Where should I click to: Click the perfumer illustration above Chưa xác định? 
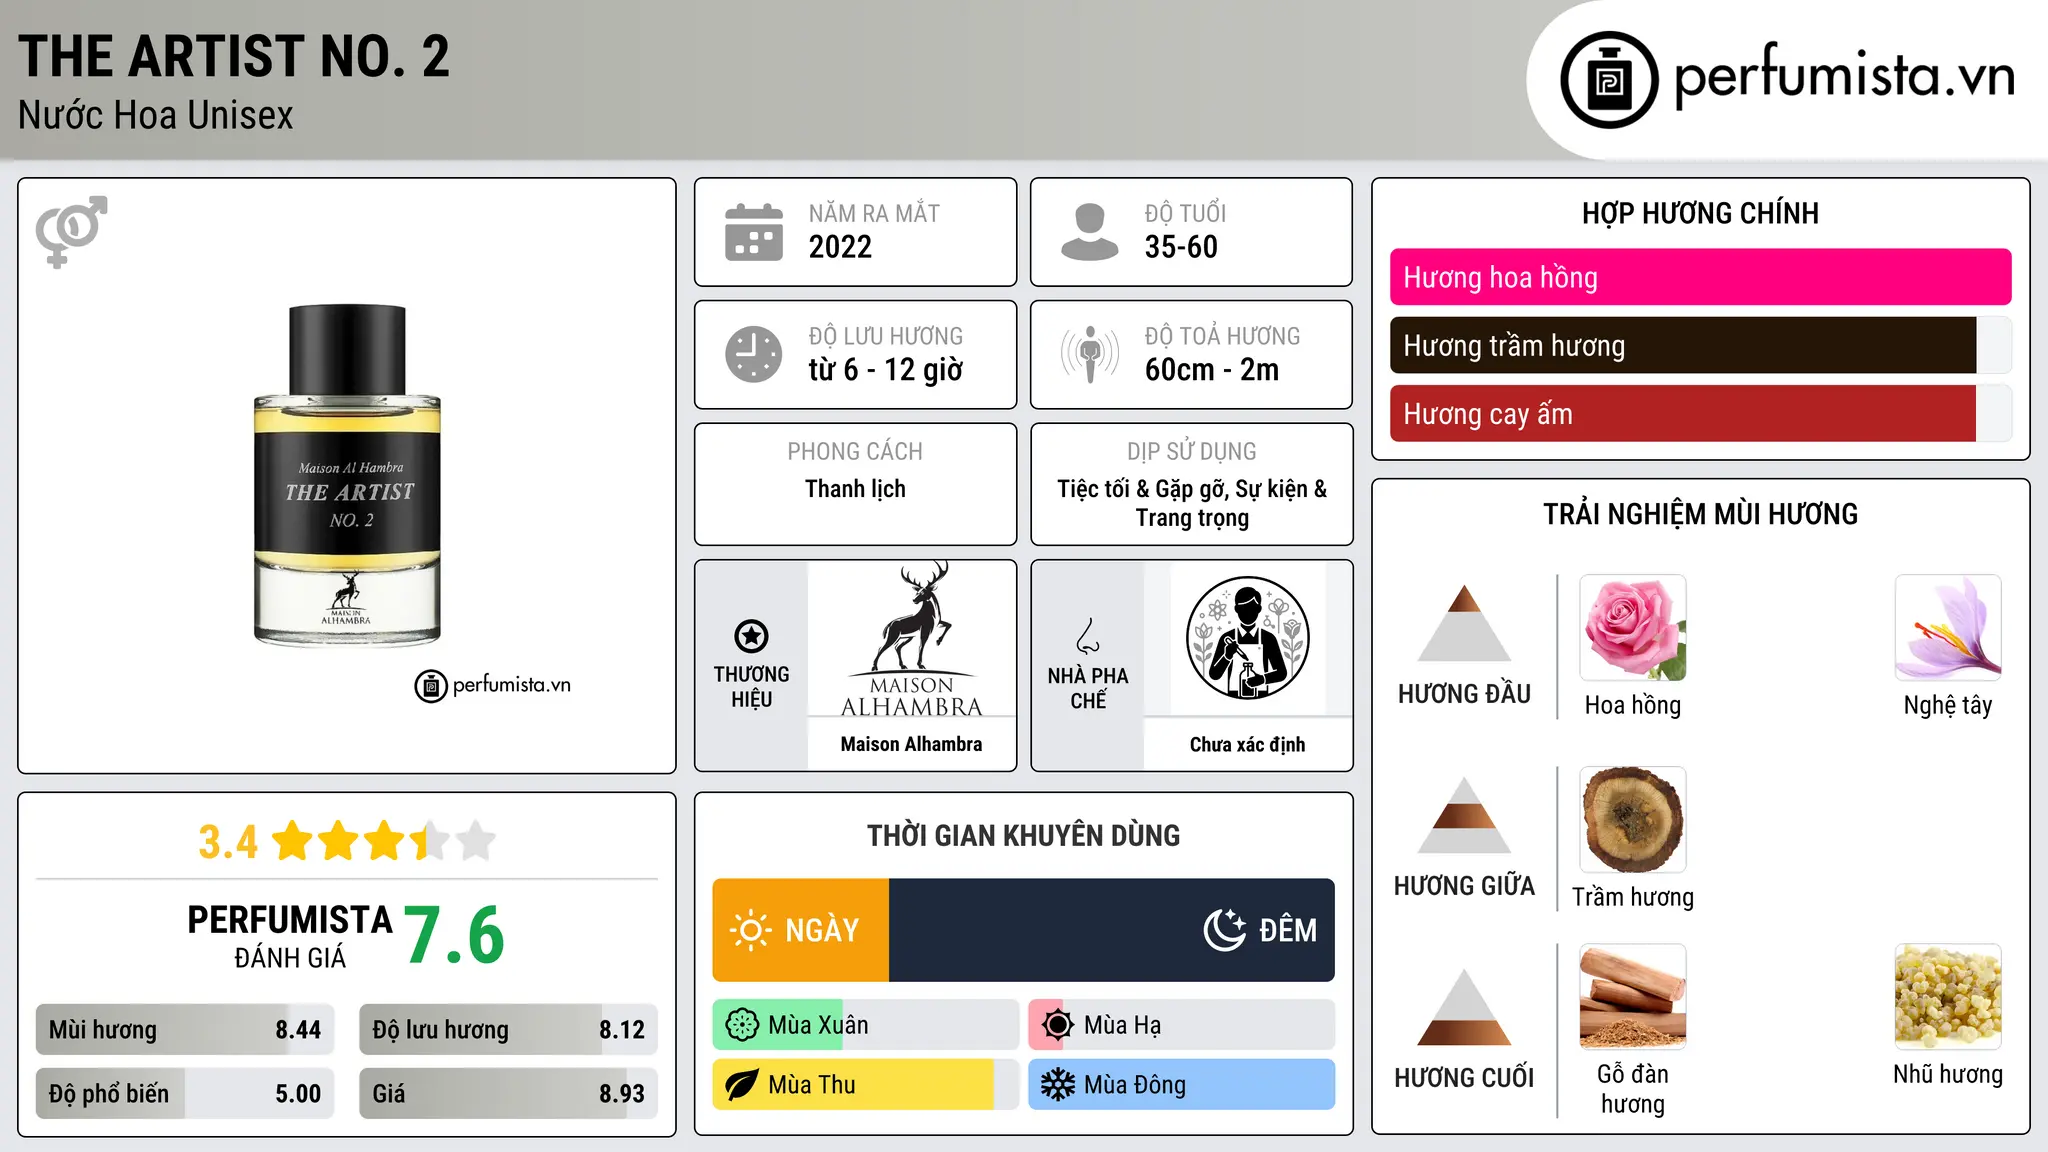[1247, 638]
